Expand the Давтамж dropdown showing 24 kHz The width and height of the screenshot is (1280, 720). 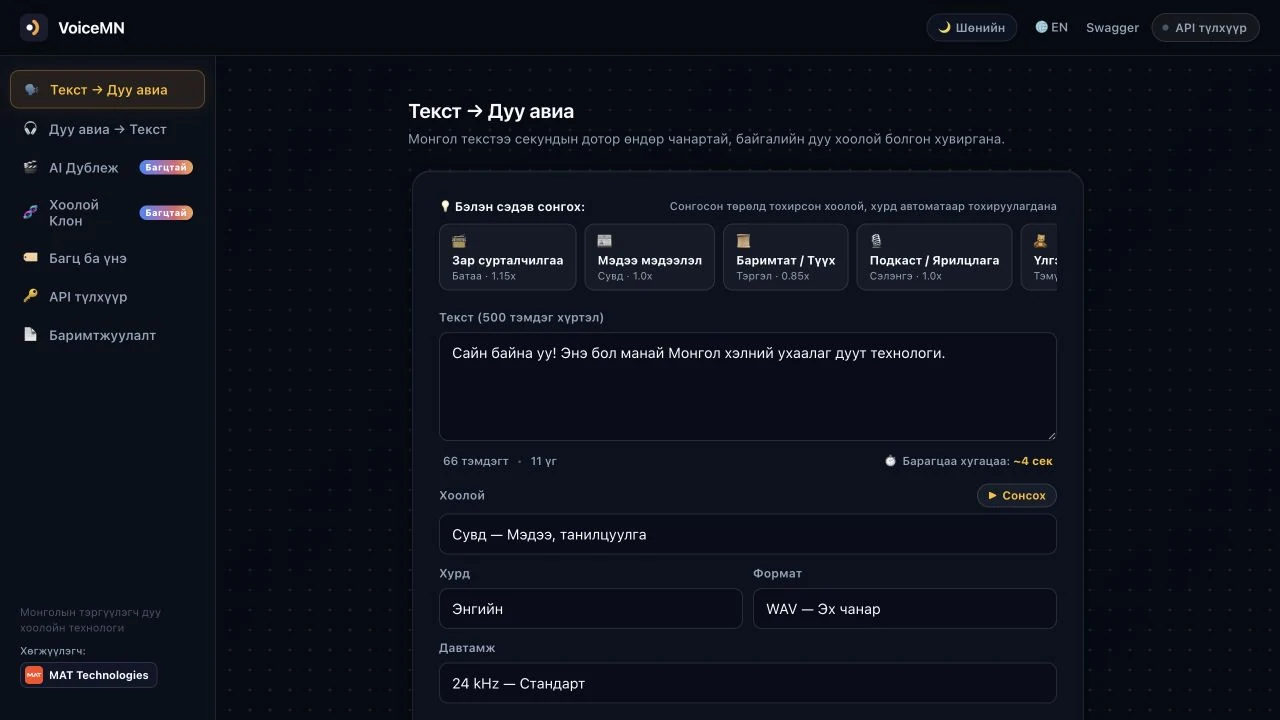[x=748, y=683]
